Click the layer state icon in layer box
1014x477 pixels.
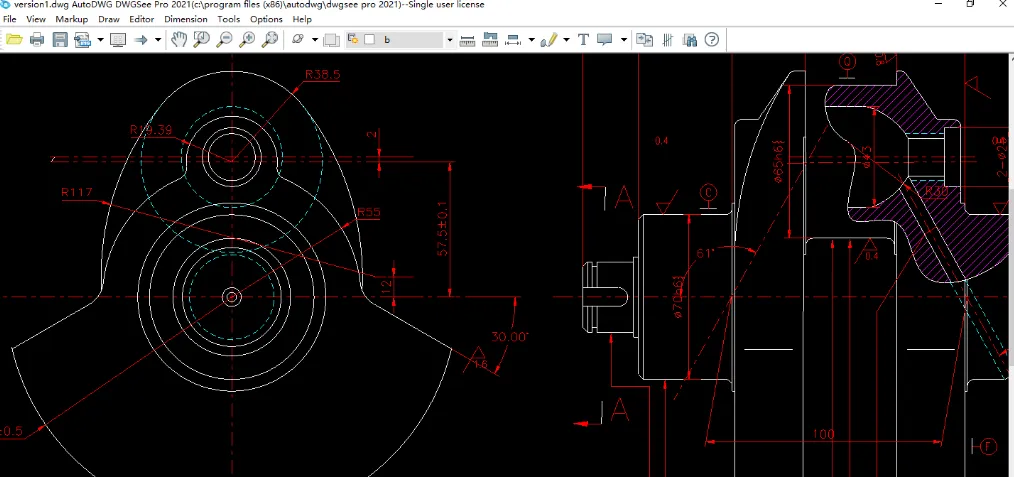coord(354,40)
